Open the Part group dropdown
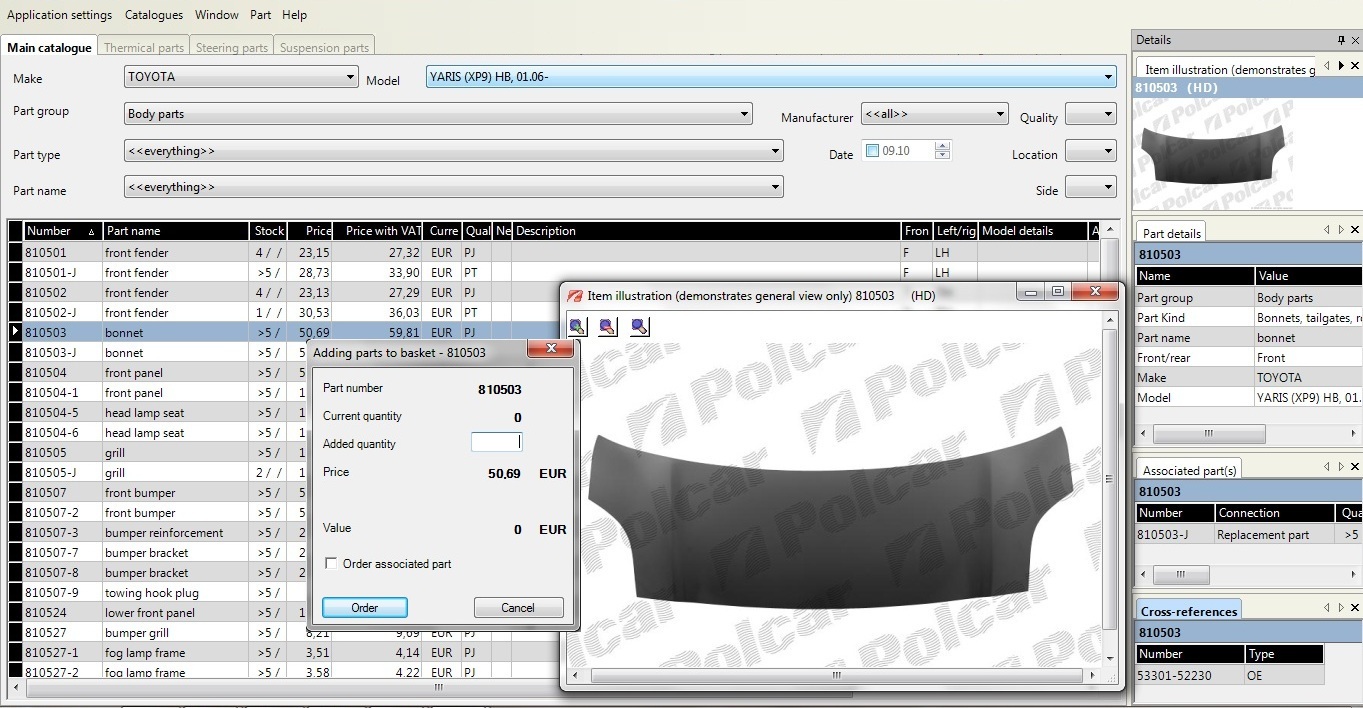The height and width of the screenshot is (708, 1363). (x=744, y=114)
